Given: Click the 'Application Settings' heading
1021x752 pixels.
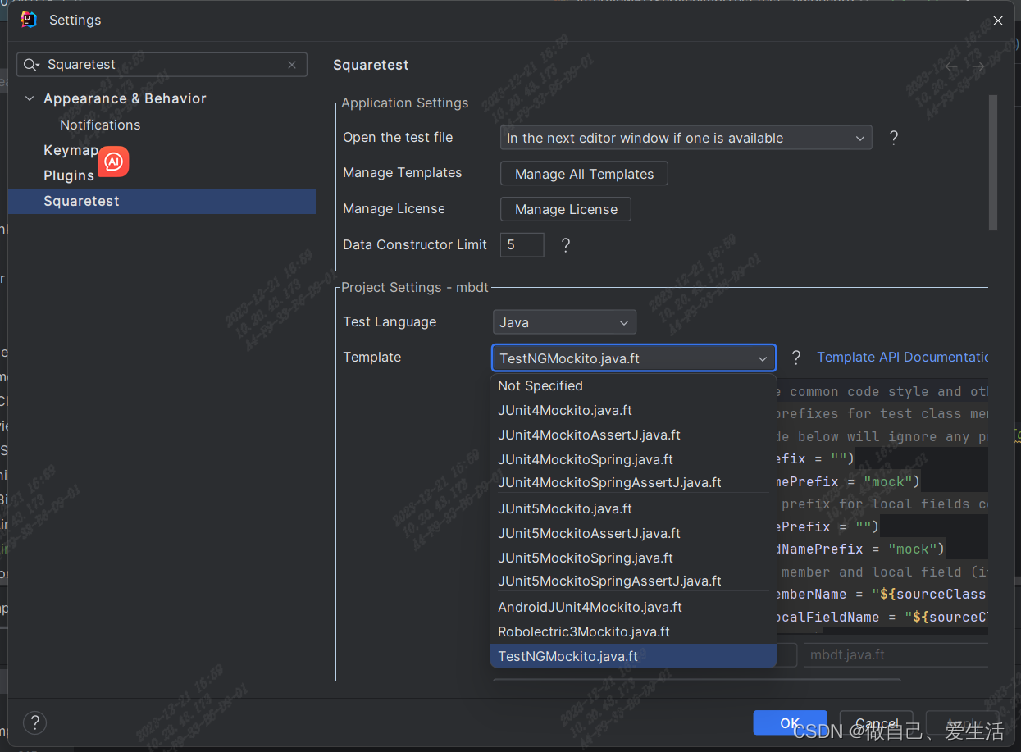Looking at the screenshot, I should (x=404, y=103).
